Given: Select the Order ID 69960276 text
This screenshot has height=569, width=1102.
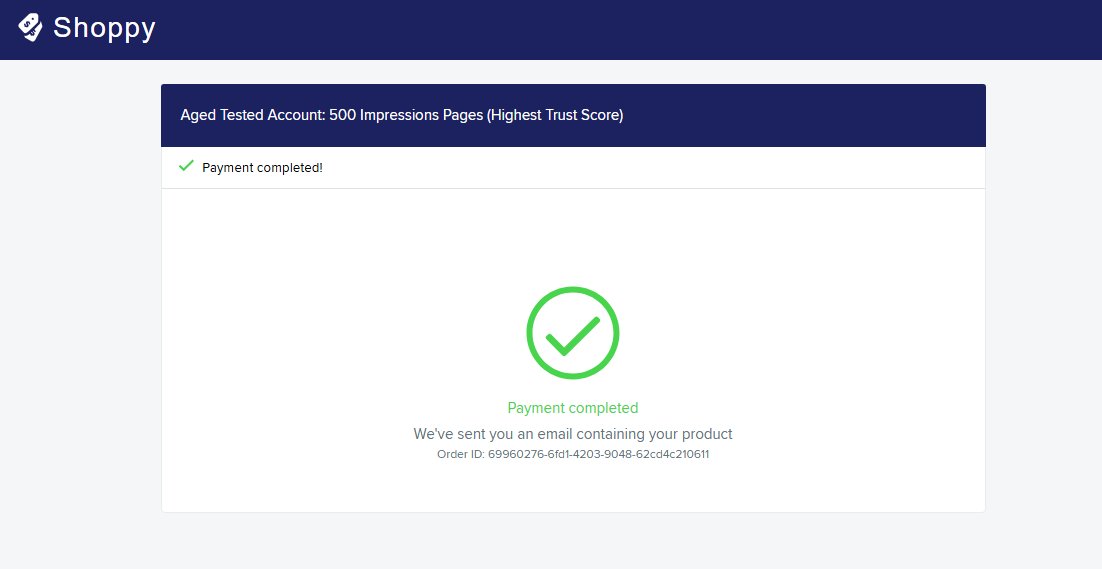Looking at the screenshot, I should 573,454.
